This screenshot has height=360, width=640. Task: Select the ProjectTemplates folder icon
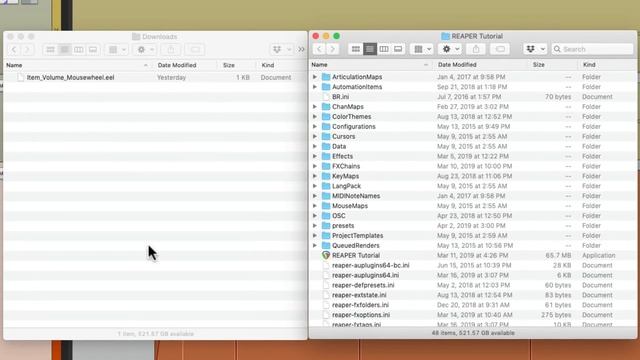coord(326,236)
